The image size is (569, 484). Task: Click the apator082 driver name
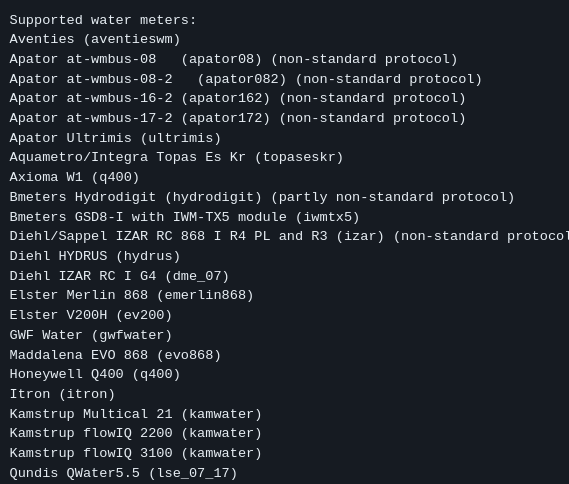[x=242, y=79]
